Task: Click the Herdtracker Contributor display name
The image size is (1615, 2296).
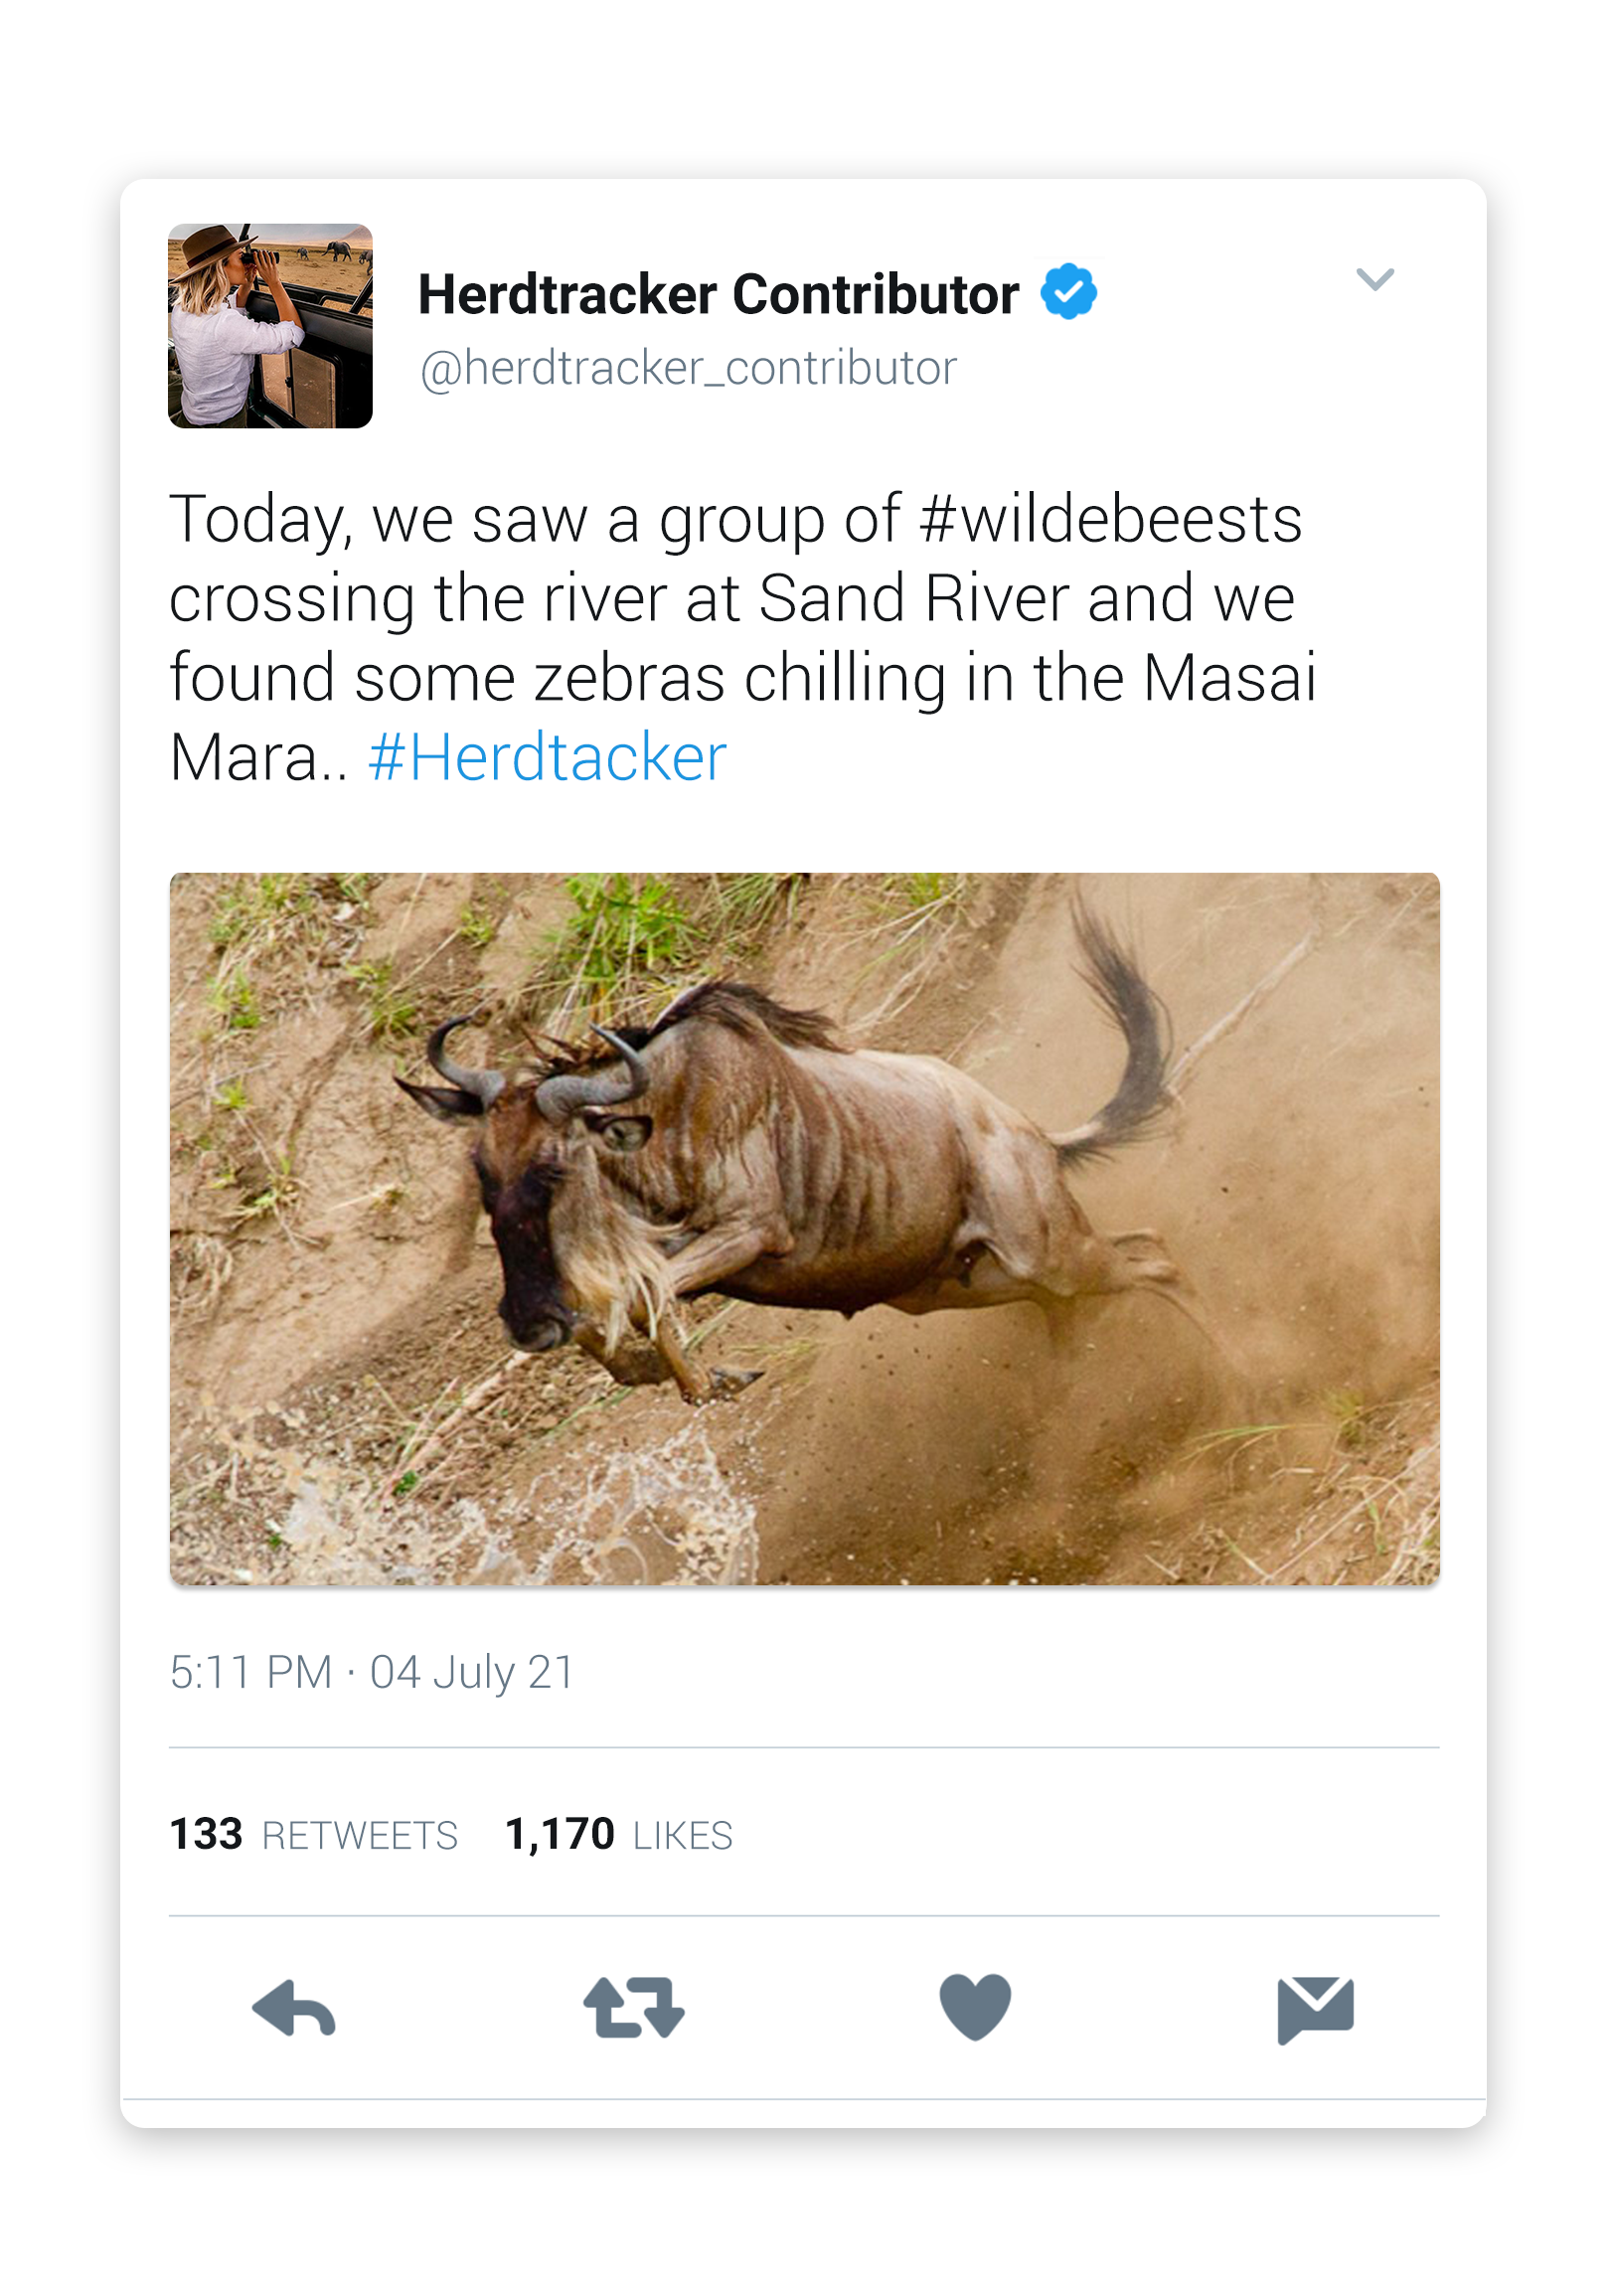Action: pyautogui.click(x=718, y=294)
